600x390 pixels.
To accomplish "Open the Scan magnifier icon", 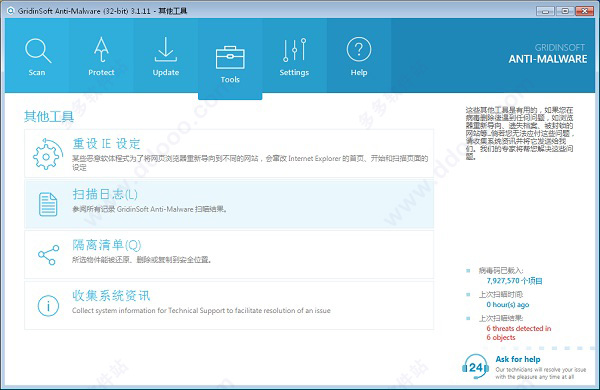I will [38, 51].
